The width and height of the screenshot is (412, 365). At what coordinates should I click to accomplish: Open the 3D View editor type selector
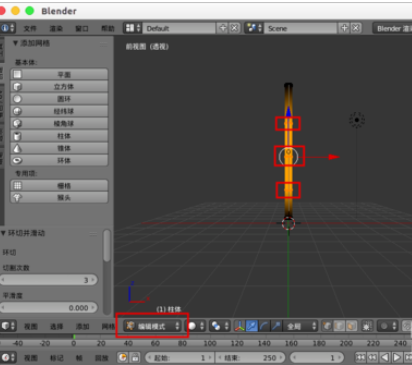(x=9, y=326)
